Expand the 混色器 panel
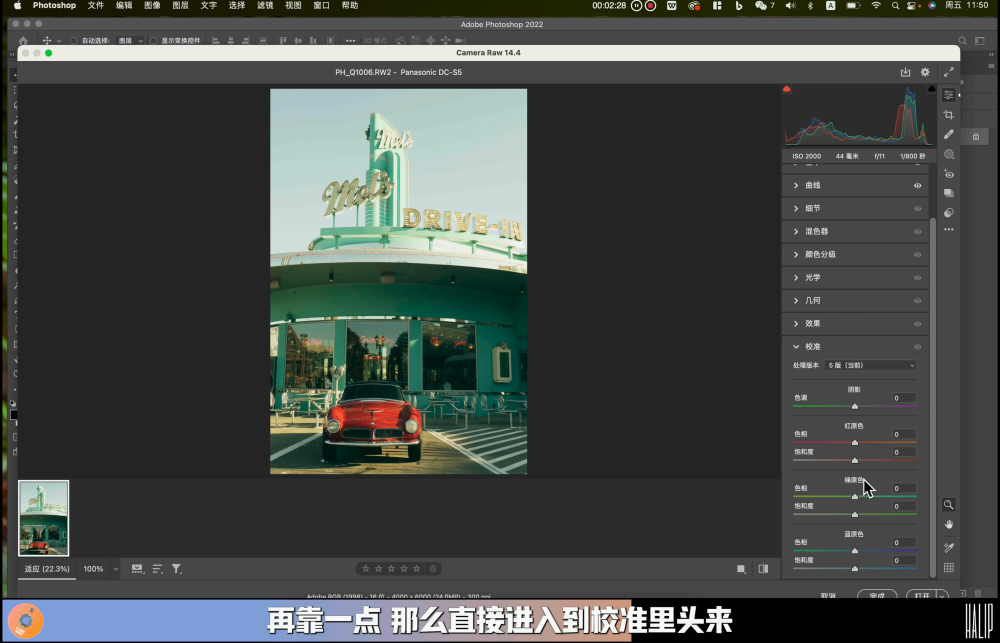Viewport: 1000px width, 643px height. point(796,232)
